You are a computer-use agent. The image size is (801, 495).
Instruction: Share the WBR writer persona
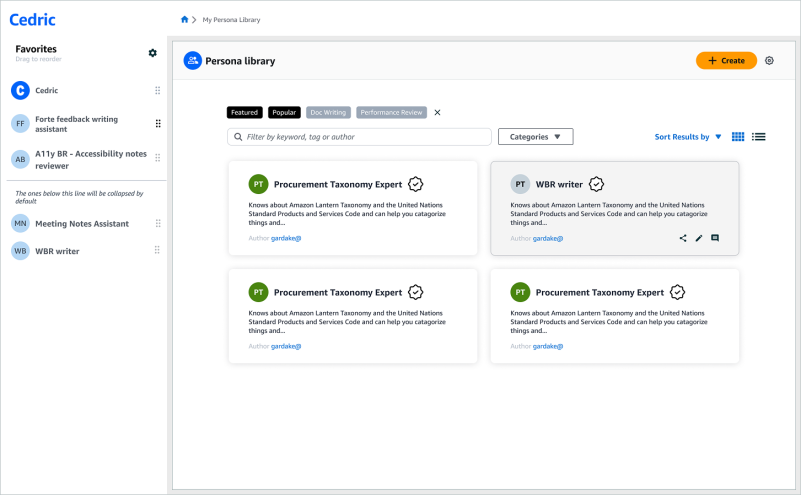point(683,238)
